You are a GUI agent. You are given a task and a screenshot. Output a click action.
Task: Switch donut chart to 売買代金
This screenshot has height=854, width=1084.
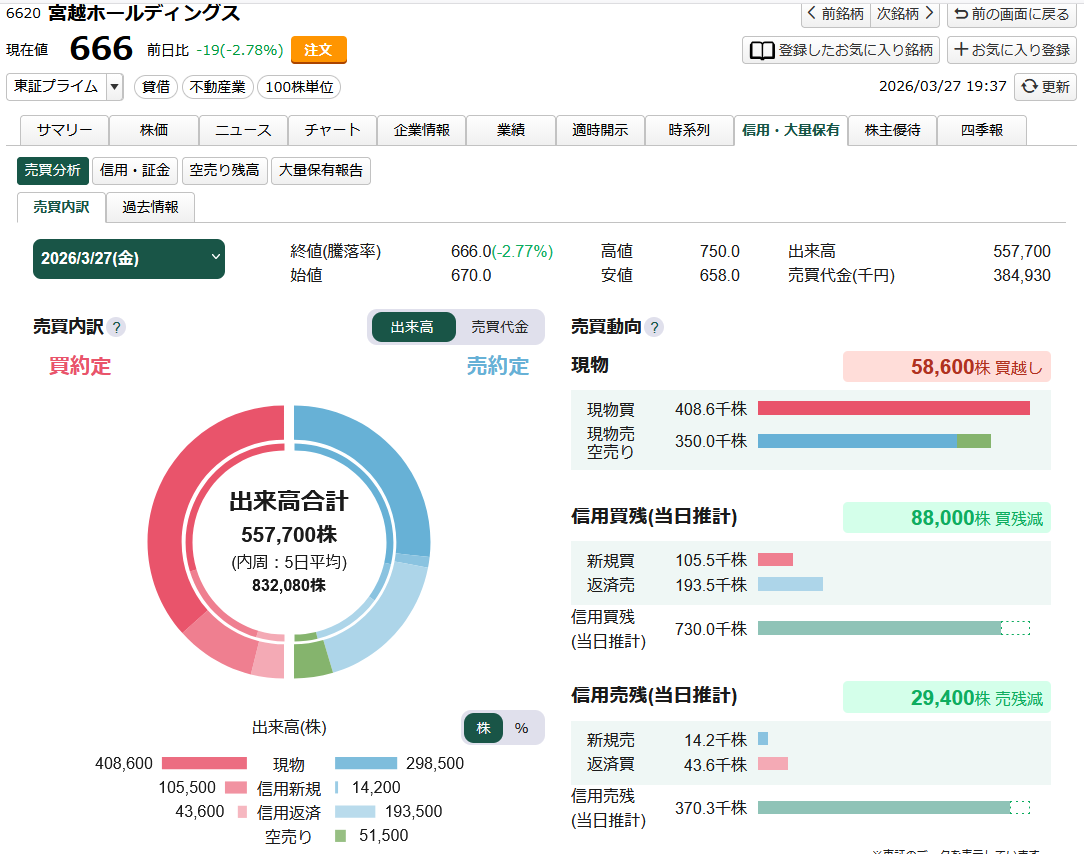coord(499,327)
